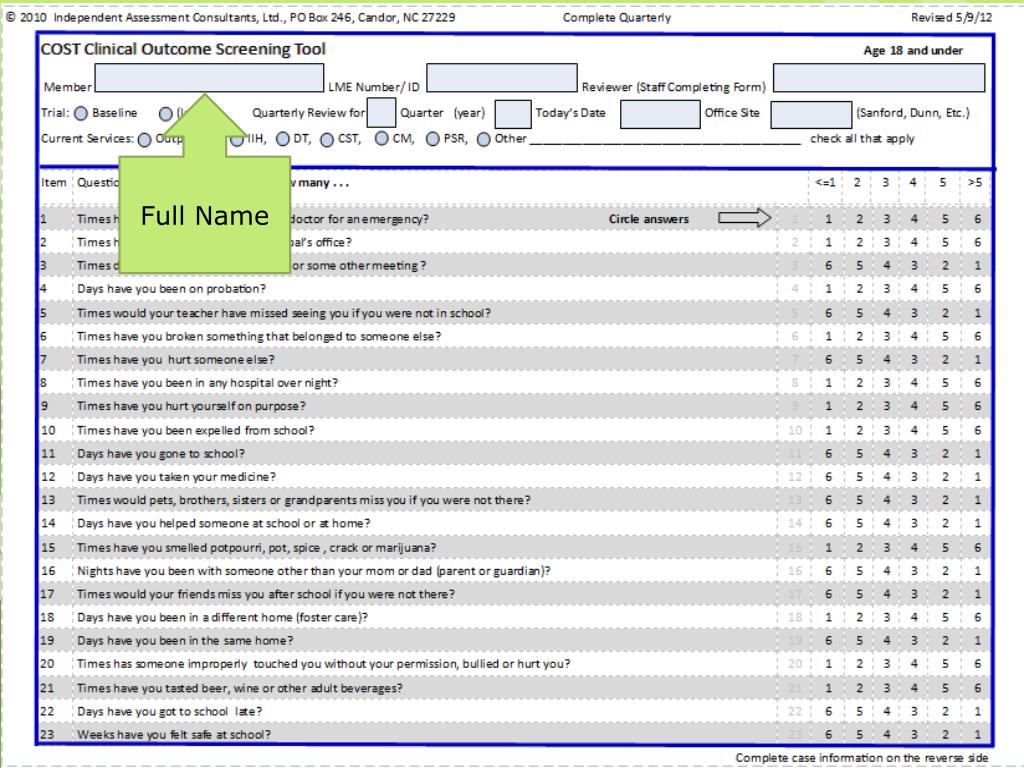This screenshot has height=768, width=1024.
Task: Click the '(Sanford, Dunn, Etc.)' hint text
Action: (x=913, y=113)
